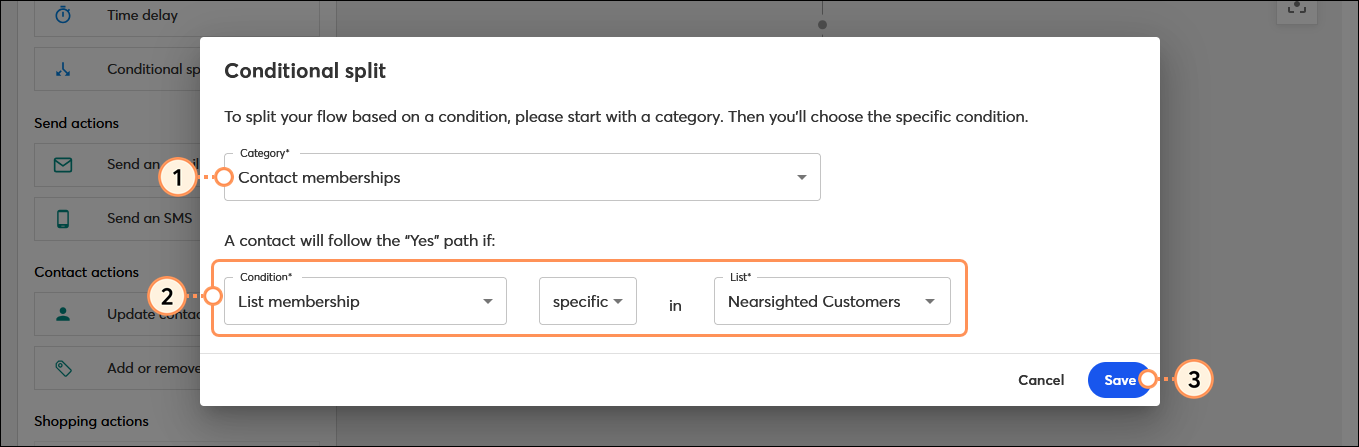
Task: Open the List dropdown showing Nearsighted Customers
Action: pyautogui.click(x=832, y=301)
